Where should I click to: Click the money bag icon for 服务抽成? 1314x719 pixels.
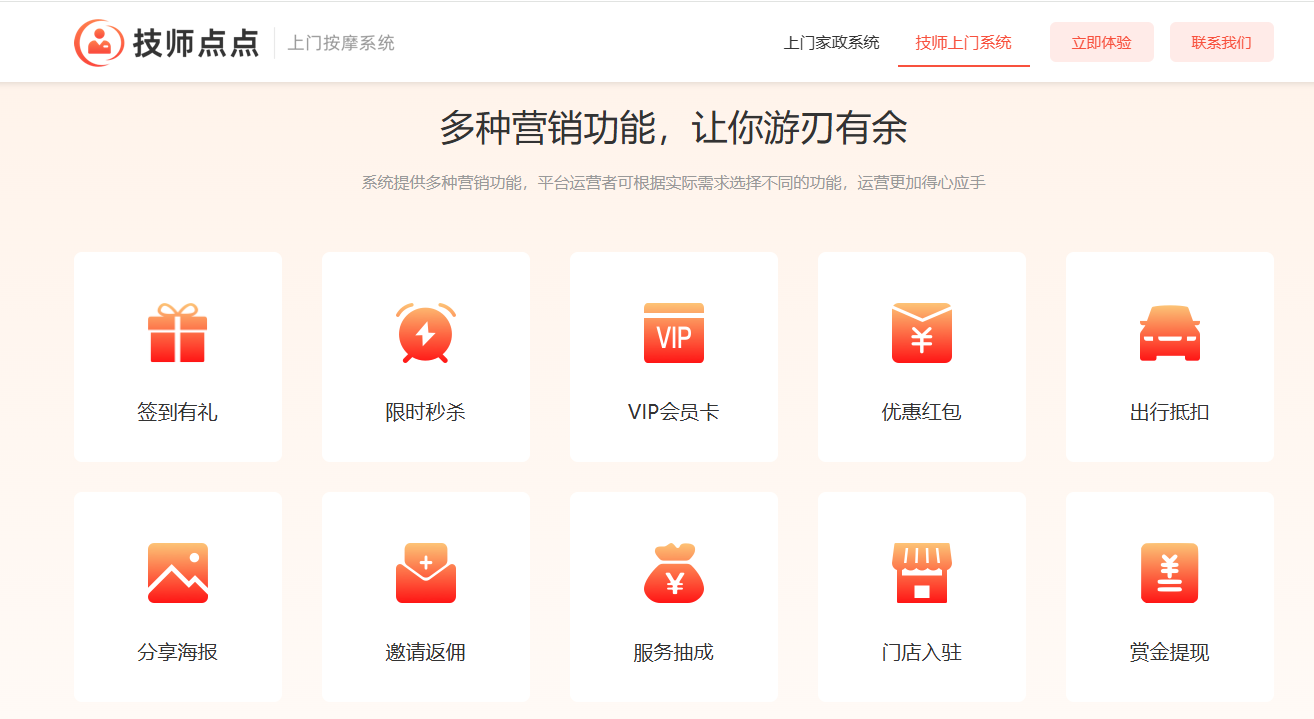[674, 573]
